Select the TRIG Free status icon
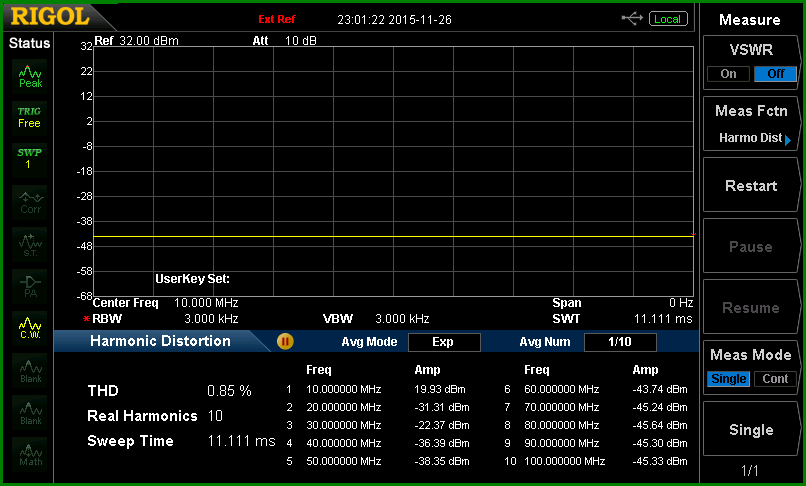Screen dimensions: 806x486 (30, 118)
